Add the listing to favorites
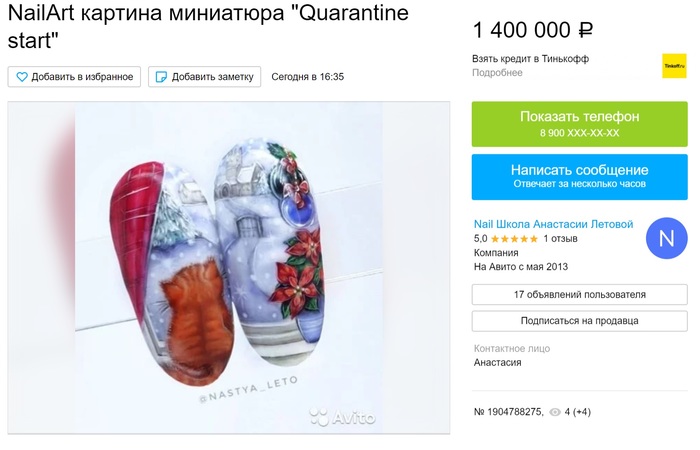Screen dimensions: 700x450 (74, 77)
